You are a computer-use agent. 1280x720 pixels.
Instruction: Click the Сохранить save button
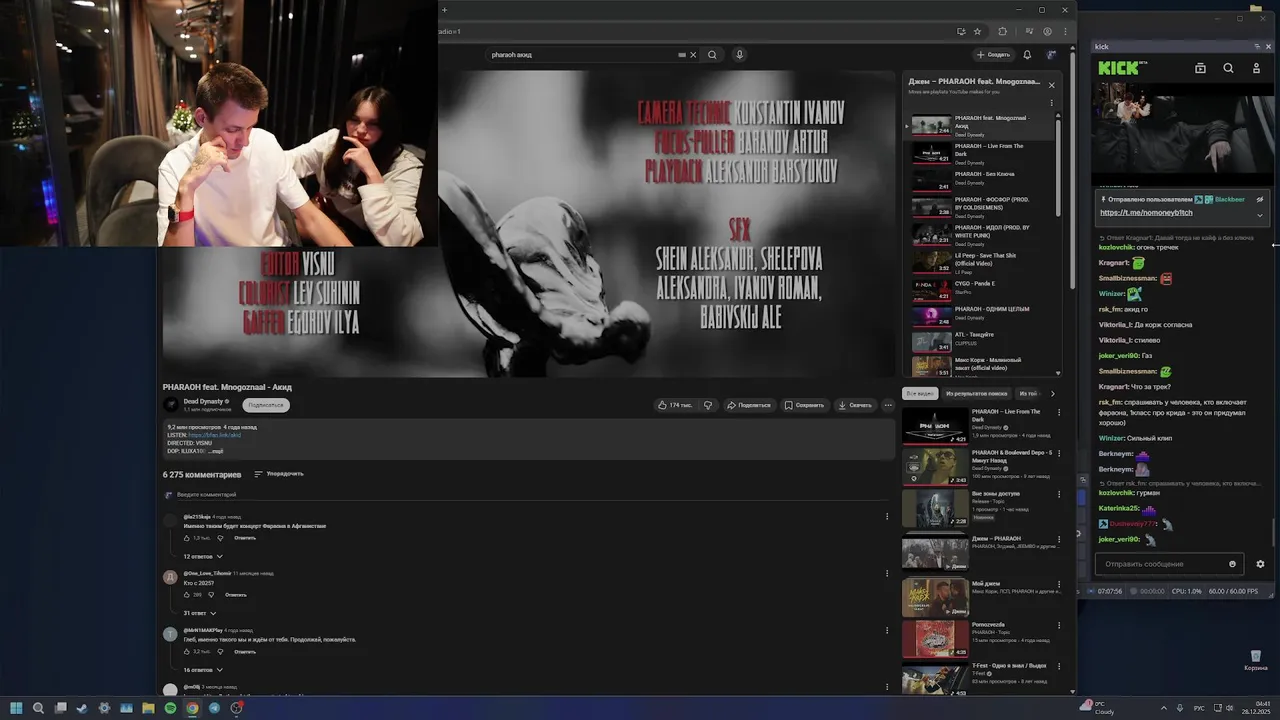[x=804, y=405]
